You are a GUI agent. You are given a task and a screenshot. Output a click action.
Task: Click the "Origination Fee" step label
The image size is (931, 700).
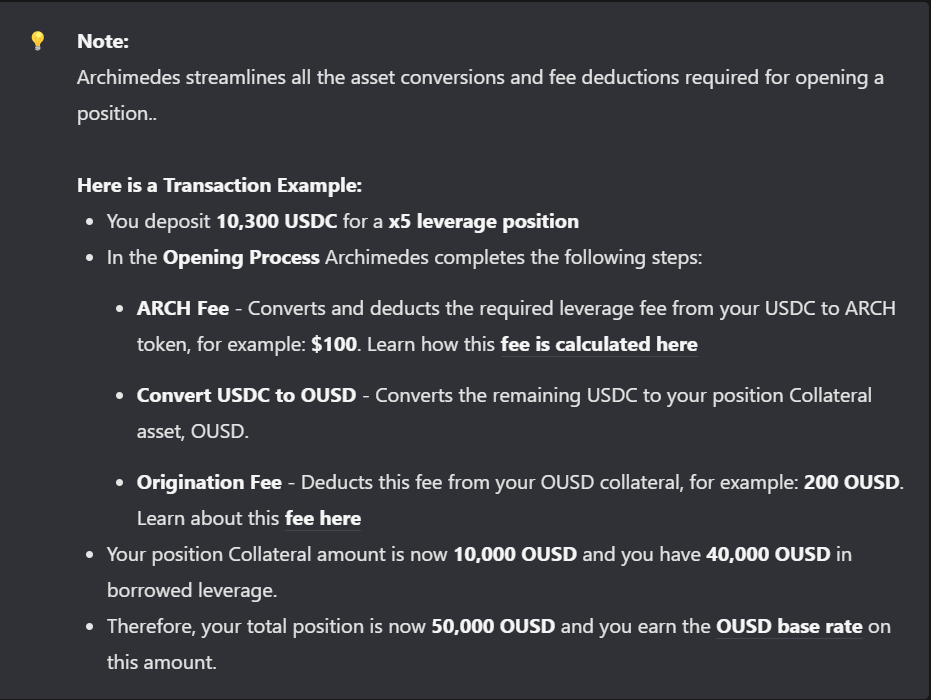pyautogui.click(x=209, y=483)
